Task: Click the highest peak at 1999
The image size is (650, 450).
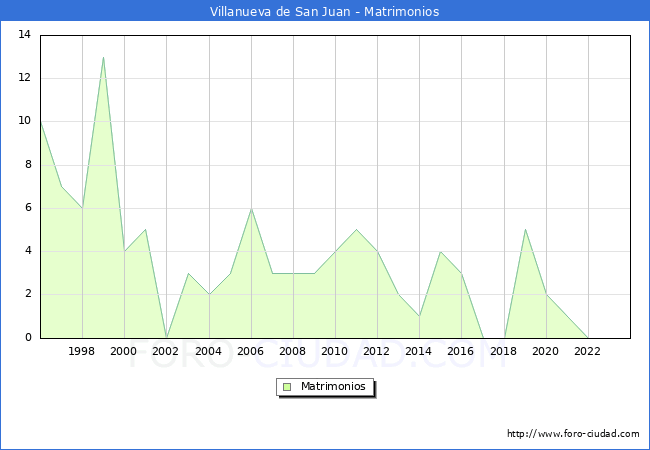Action: pos(103,57)
